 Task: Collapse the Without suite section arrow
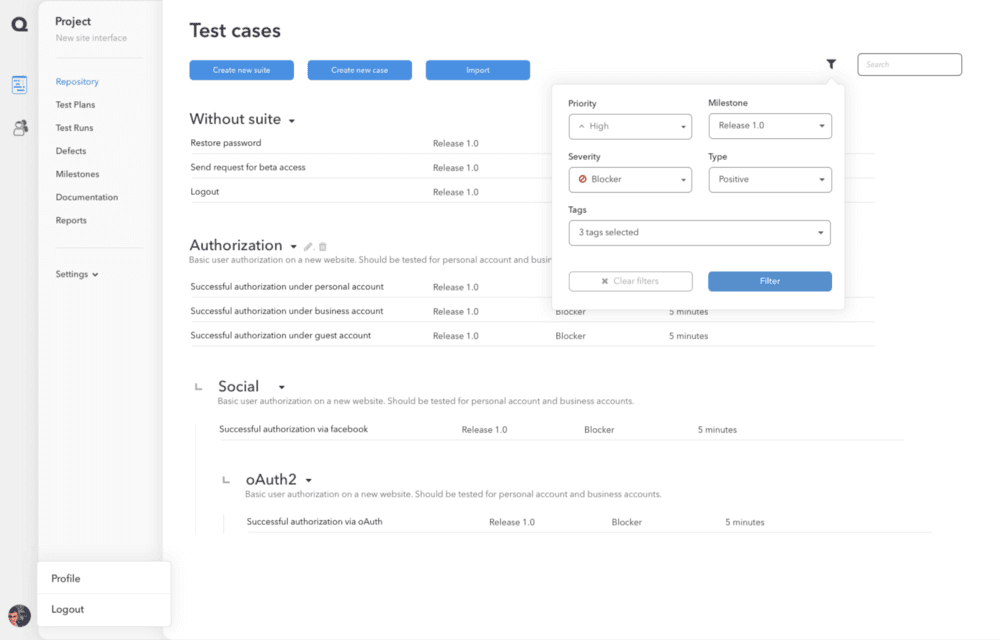292,120
